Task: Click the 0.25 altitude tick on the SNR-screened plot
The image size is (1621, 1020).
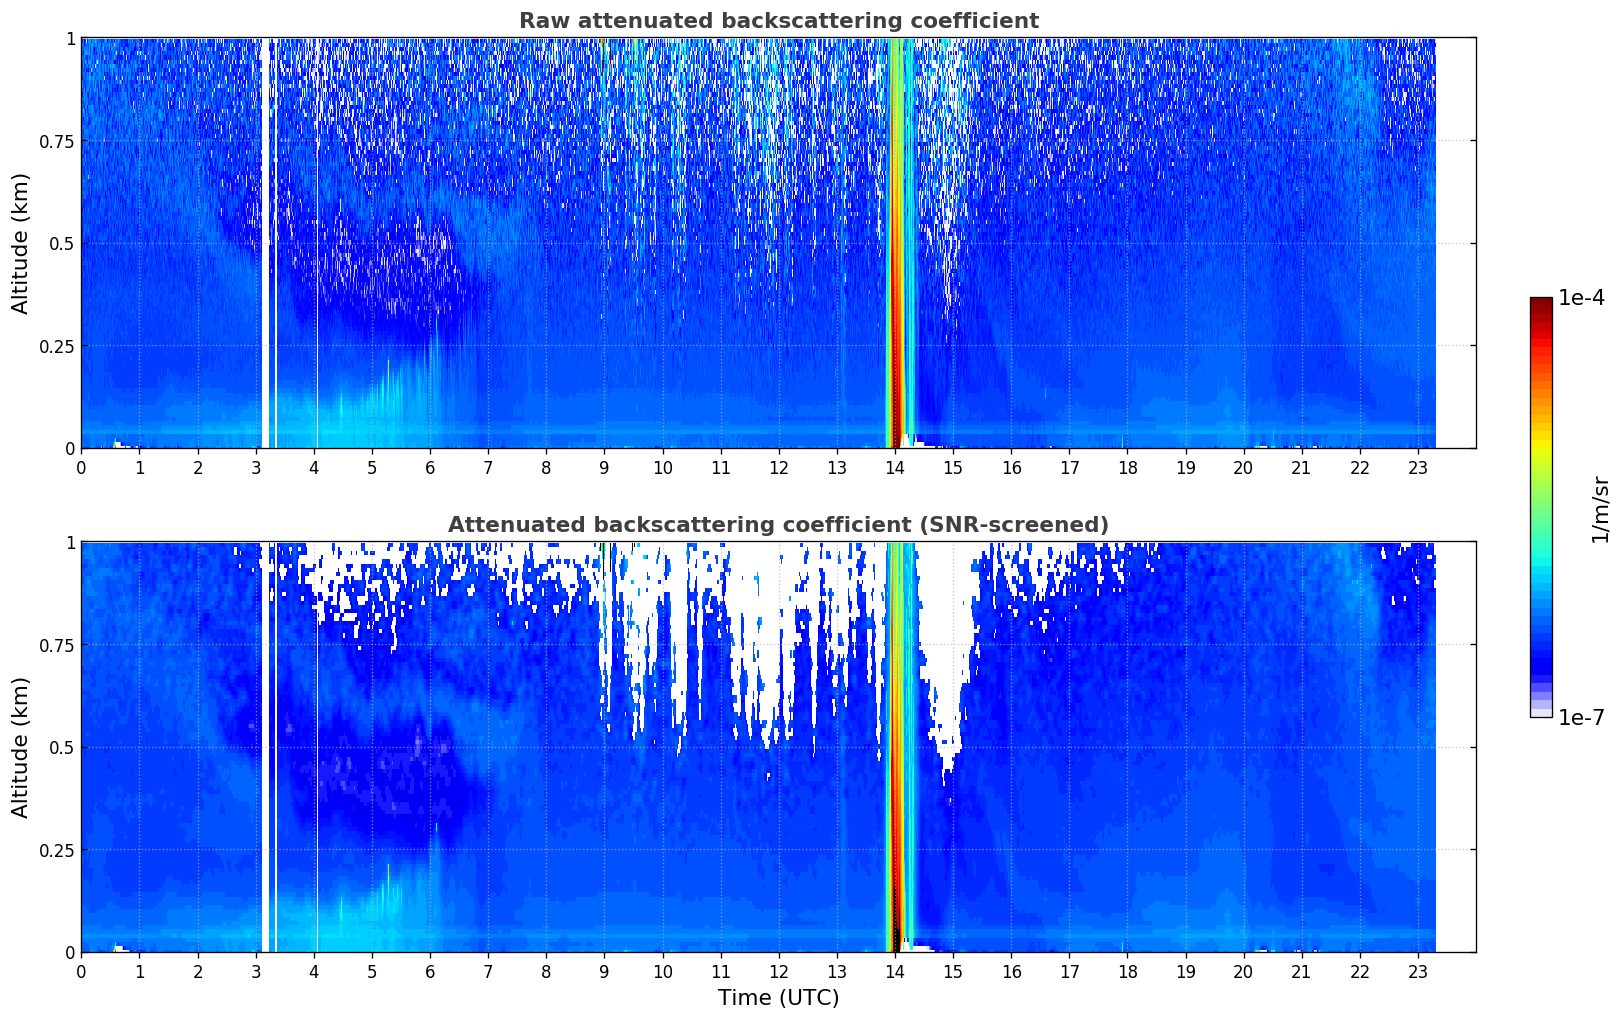Action: tap(56, 850)
